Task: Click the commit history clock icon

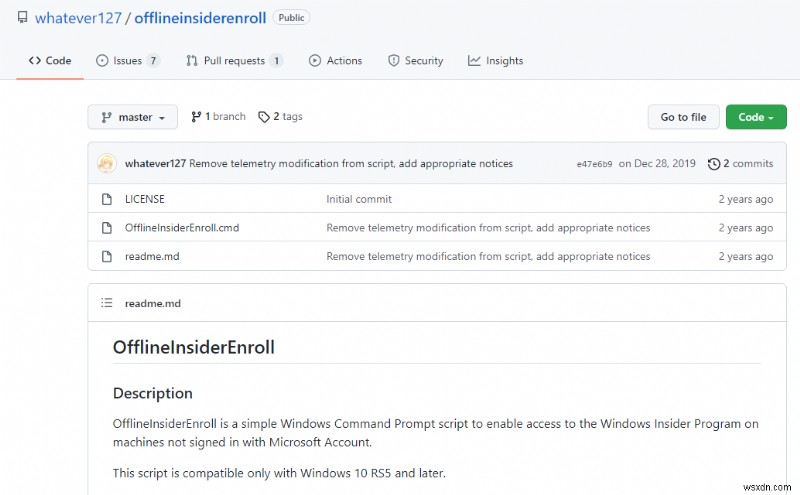Action: (713, 164)
